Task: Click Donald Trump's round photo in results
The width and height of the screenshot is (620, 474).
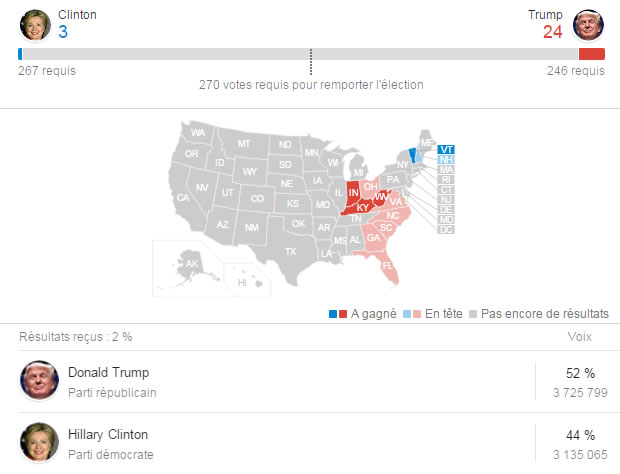Action: (x=39, y=380)
